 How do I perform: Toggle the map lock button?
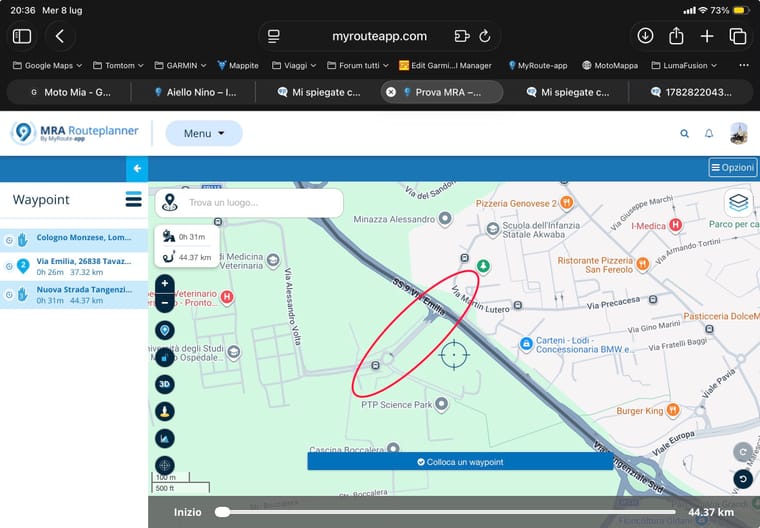[165, 358]
